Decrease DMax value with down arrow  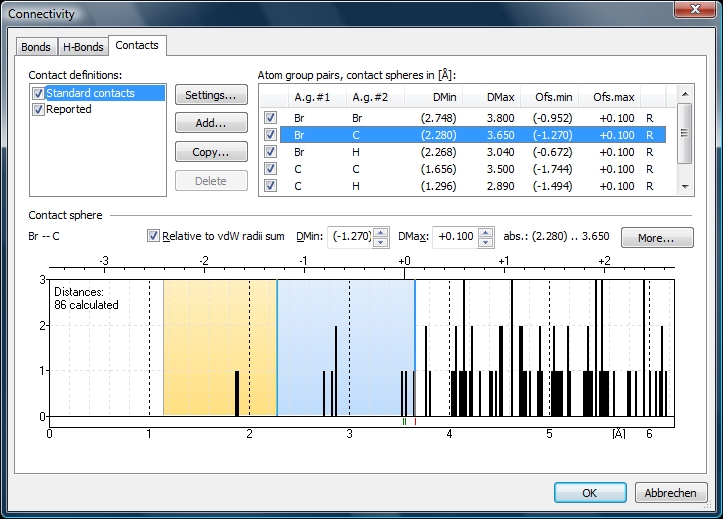485,242
